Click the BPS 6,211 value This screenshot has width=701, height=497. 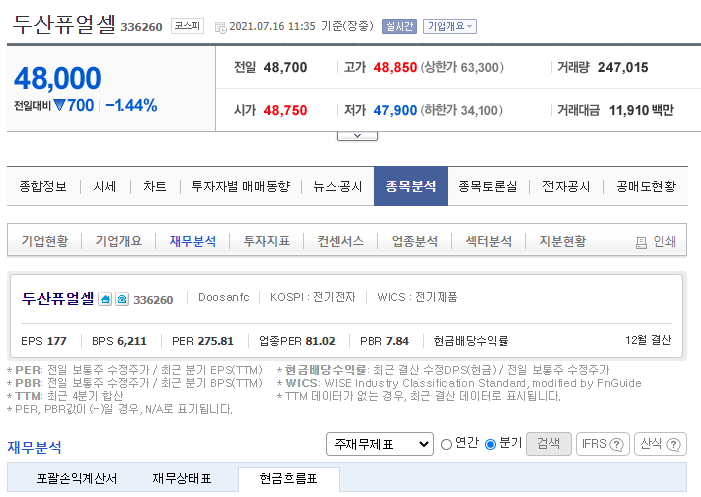(132, 341)
